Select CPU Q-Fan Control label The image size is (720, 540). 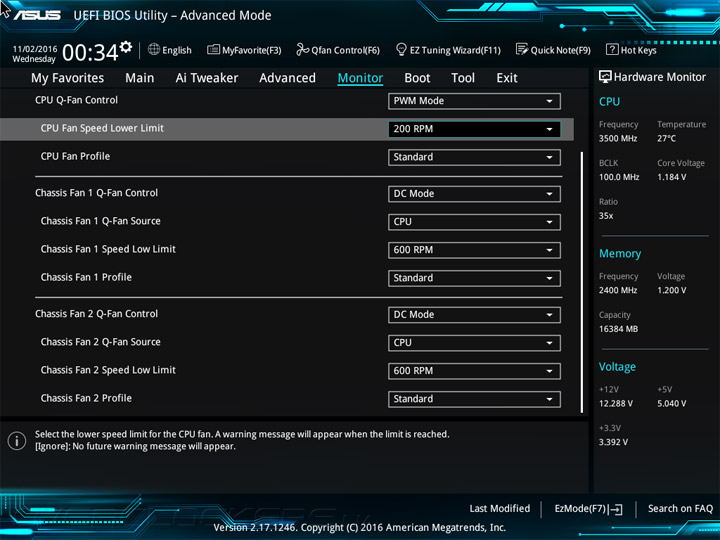76,100
